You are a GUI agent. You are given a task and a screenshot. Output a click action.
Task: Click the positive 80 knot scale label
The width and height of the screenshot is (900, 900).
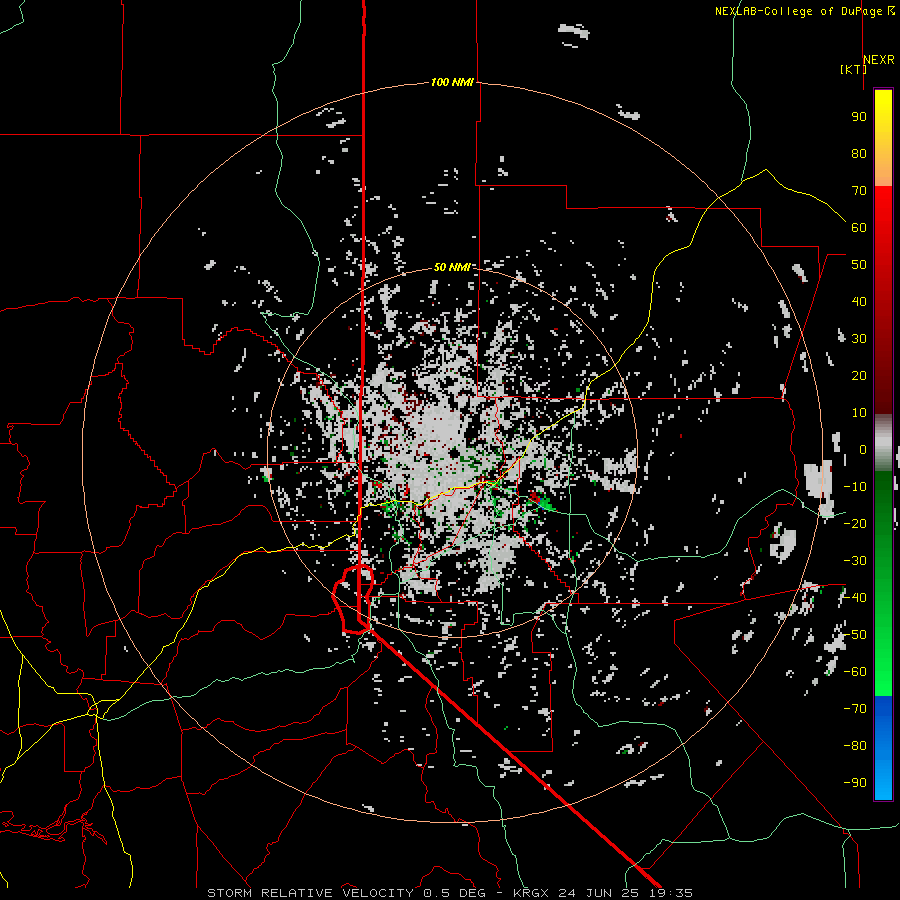click(x=859, y=153)
